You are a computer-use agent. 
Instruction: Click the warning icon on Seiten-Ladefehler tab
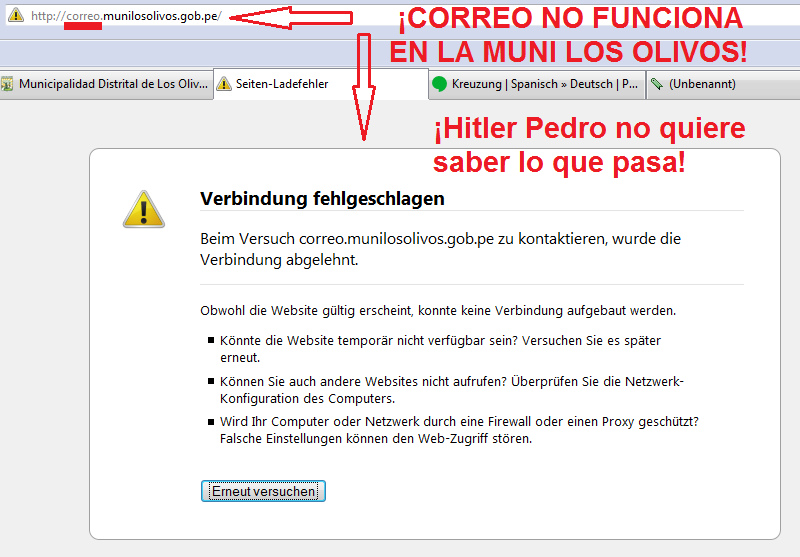(223, 84)
